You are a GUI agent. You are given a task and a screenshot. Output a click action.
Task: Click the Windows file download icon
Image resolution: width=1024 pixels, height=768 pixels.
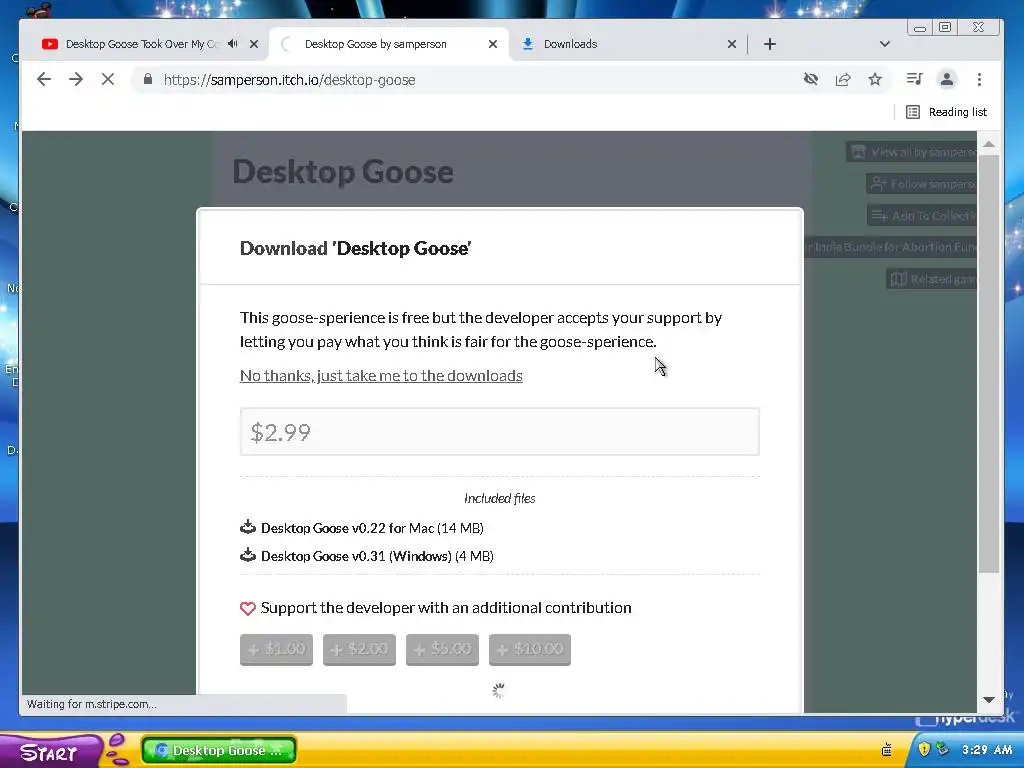[x=248, y=554]
